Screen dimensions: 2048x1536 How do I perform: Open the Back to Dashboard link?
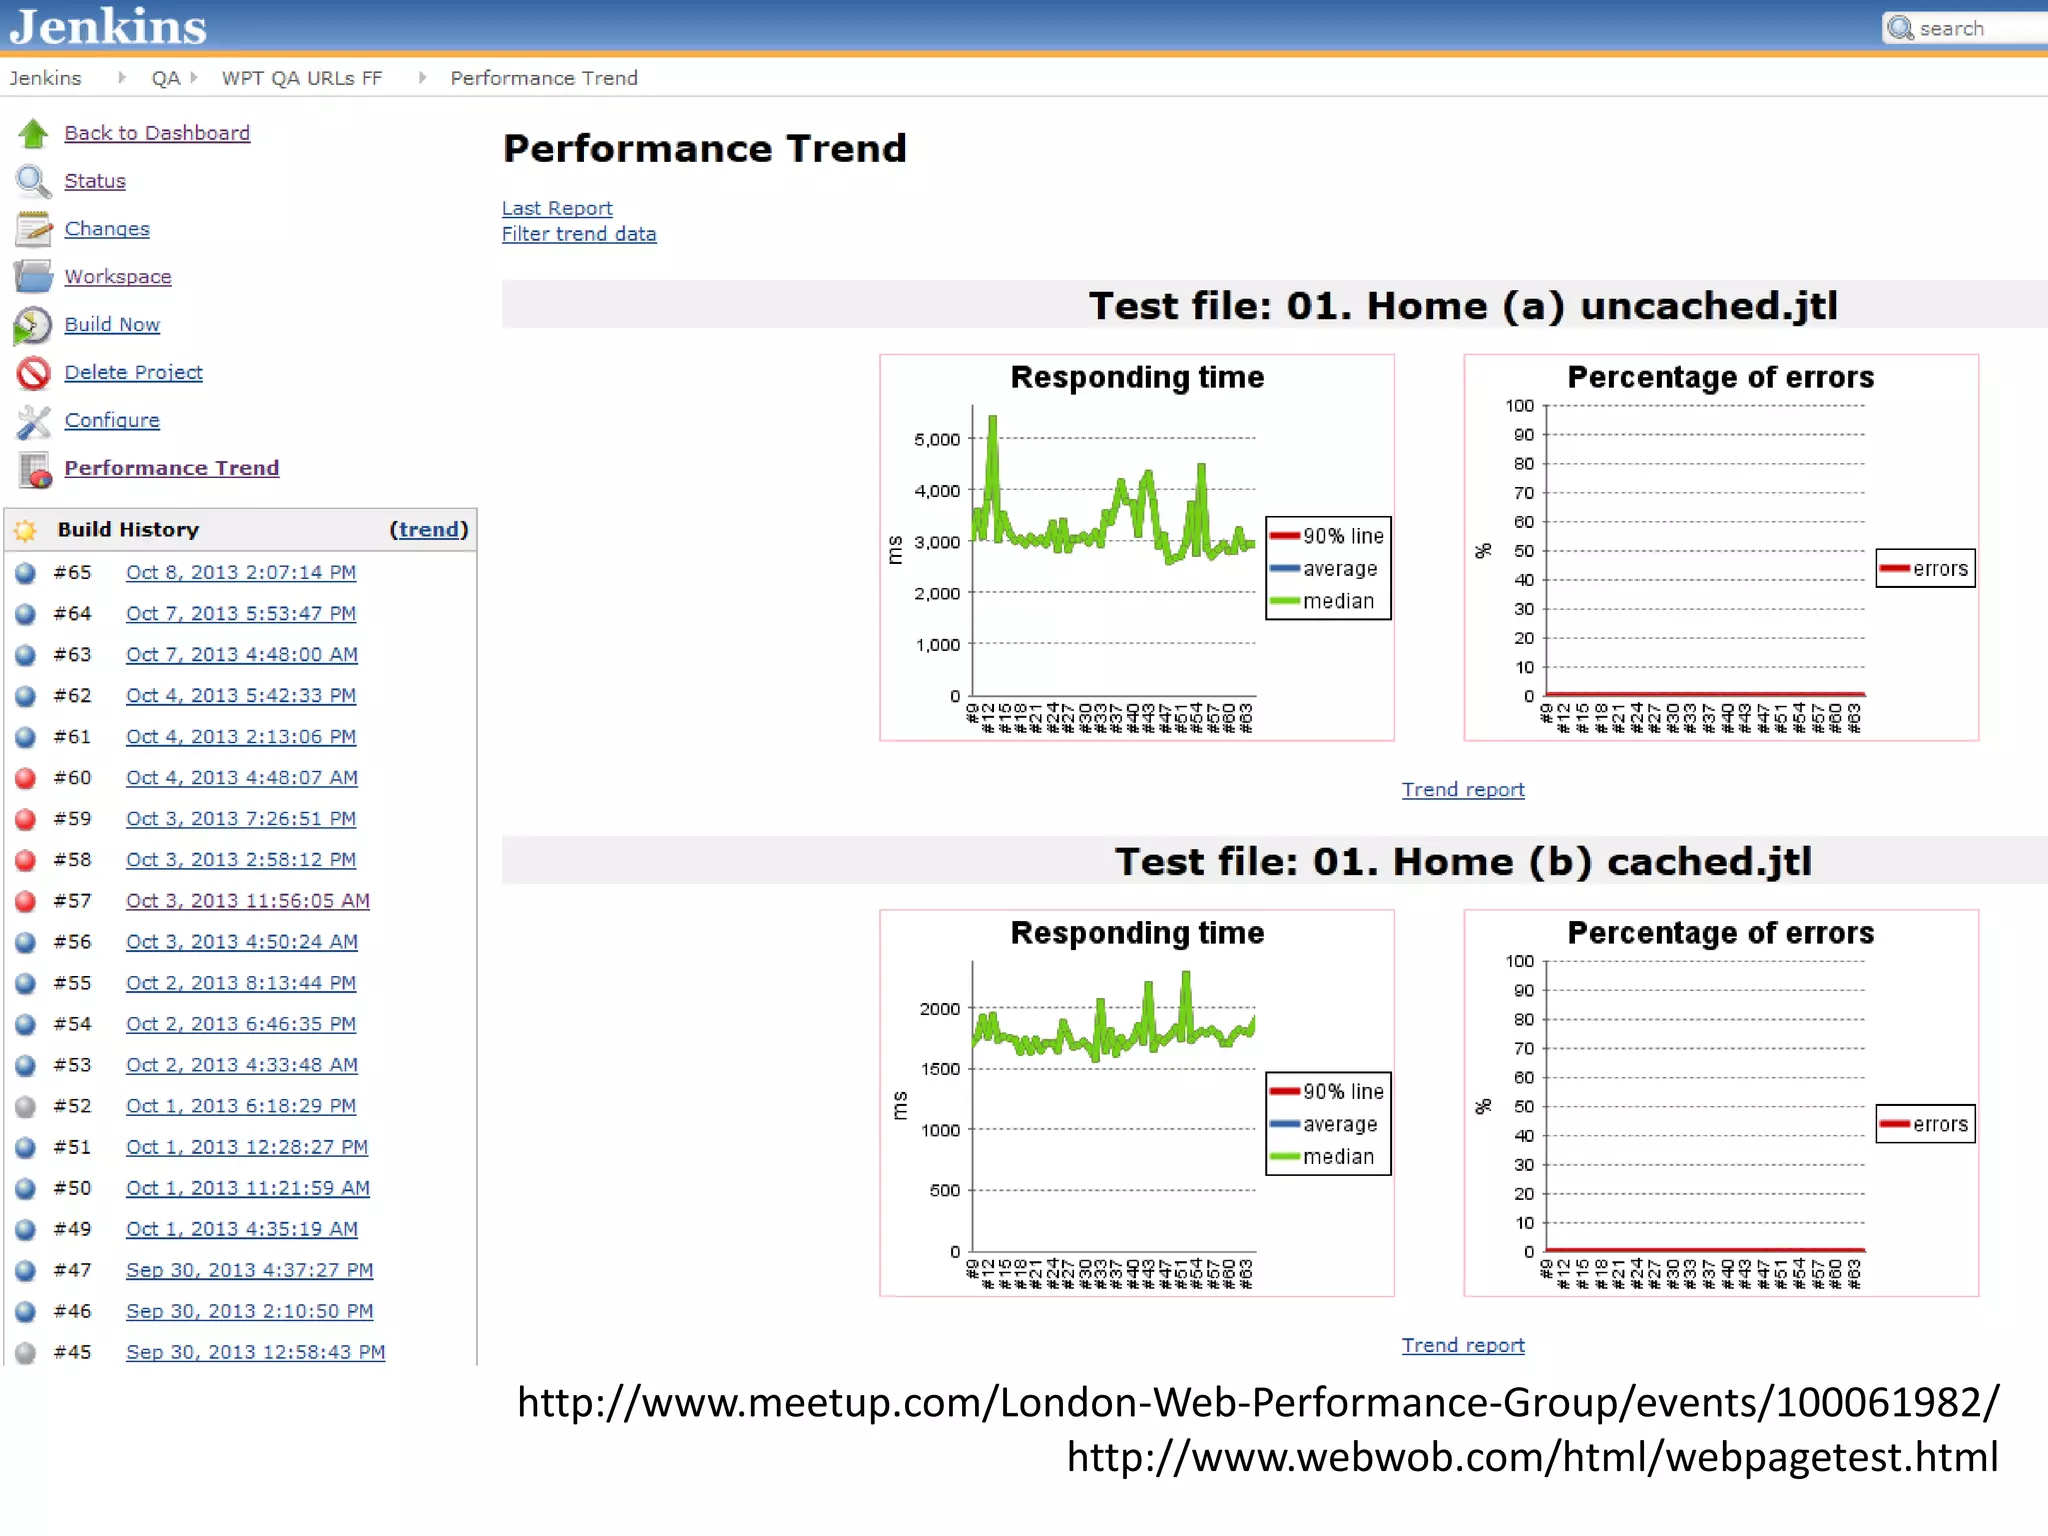[x=157, y=133]
